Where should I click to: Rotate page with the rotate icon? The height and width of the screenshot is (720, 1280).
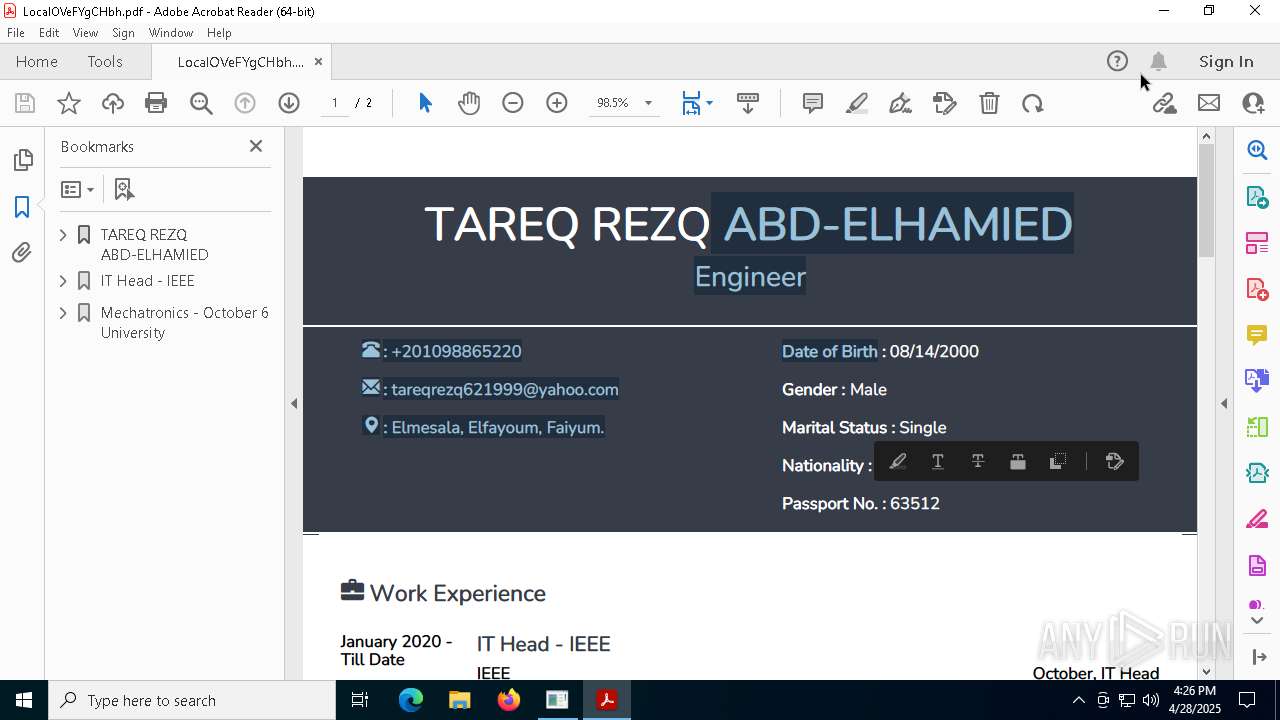(1033, 103)
